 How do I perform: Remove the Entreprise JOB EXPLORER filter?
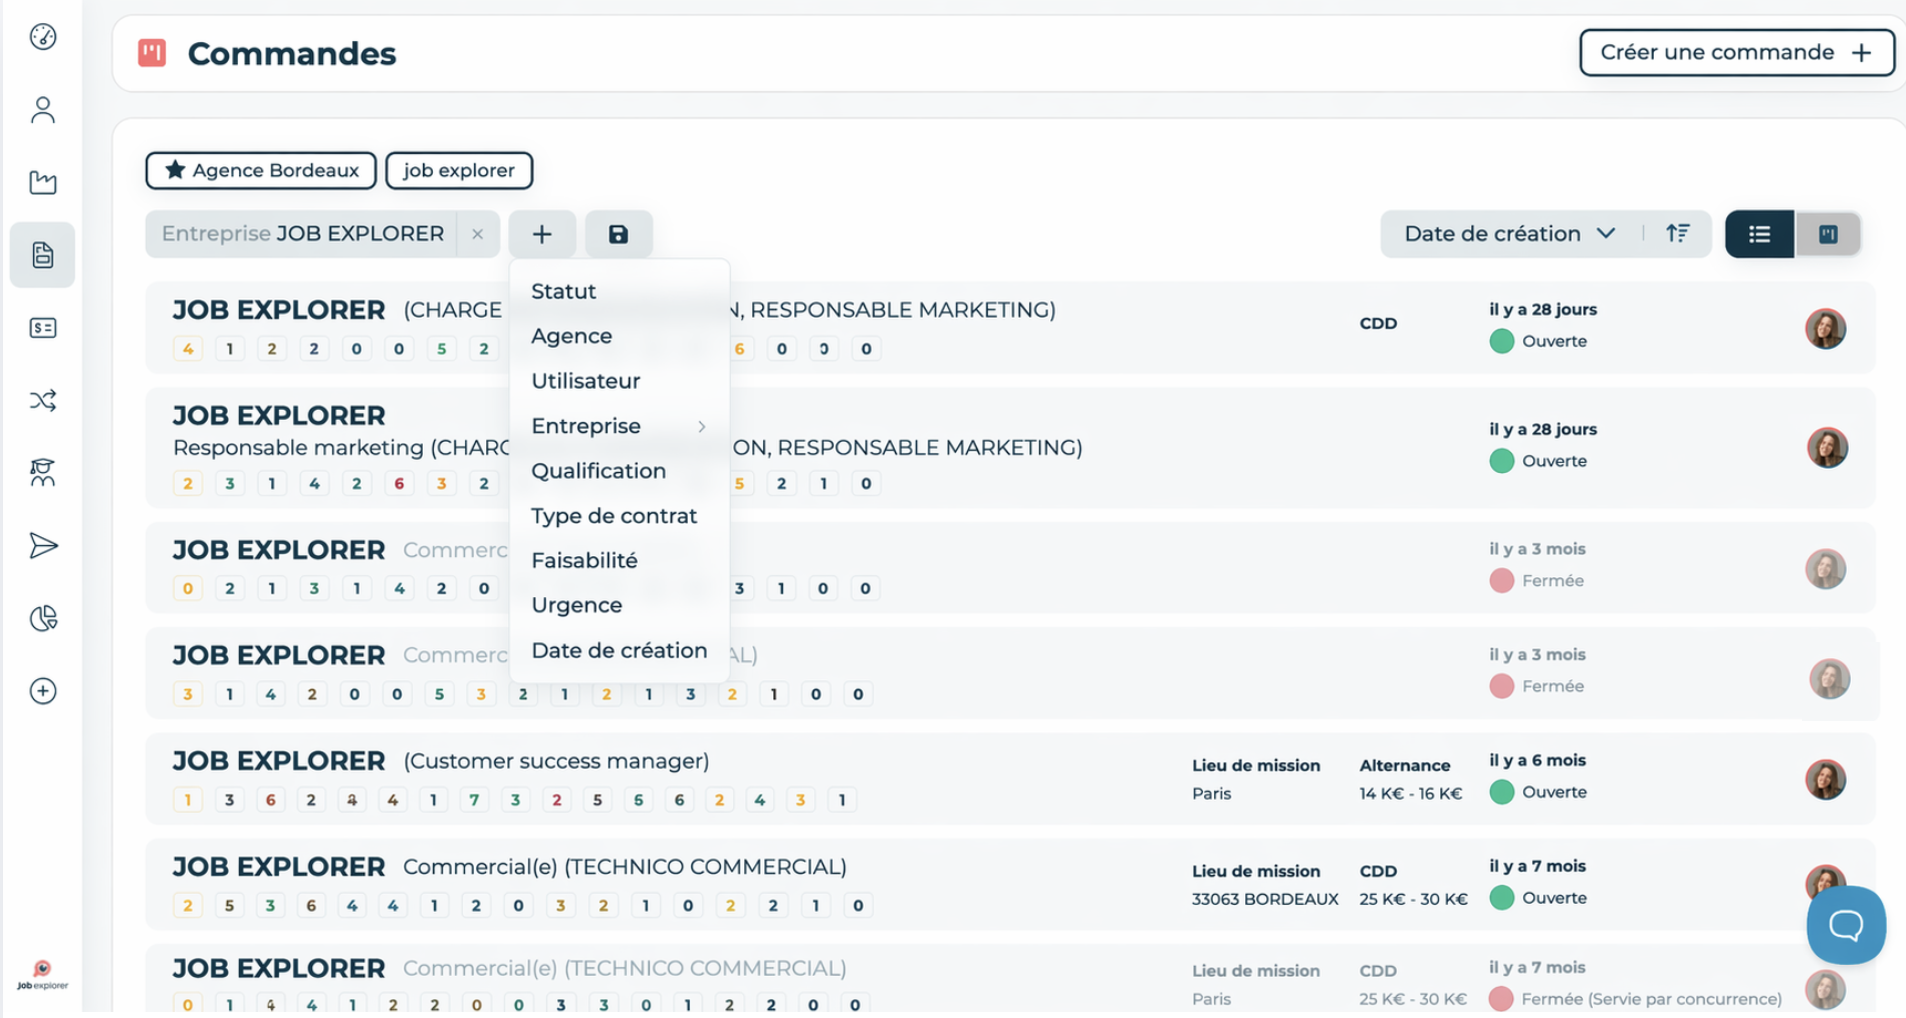click(x=478, y=234)
